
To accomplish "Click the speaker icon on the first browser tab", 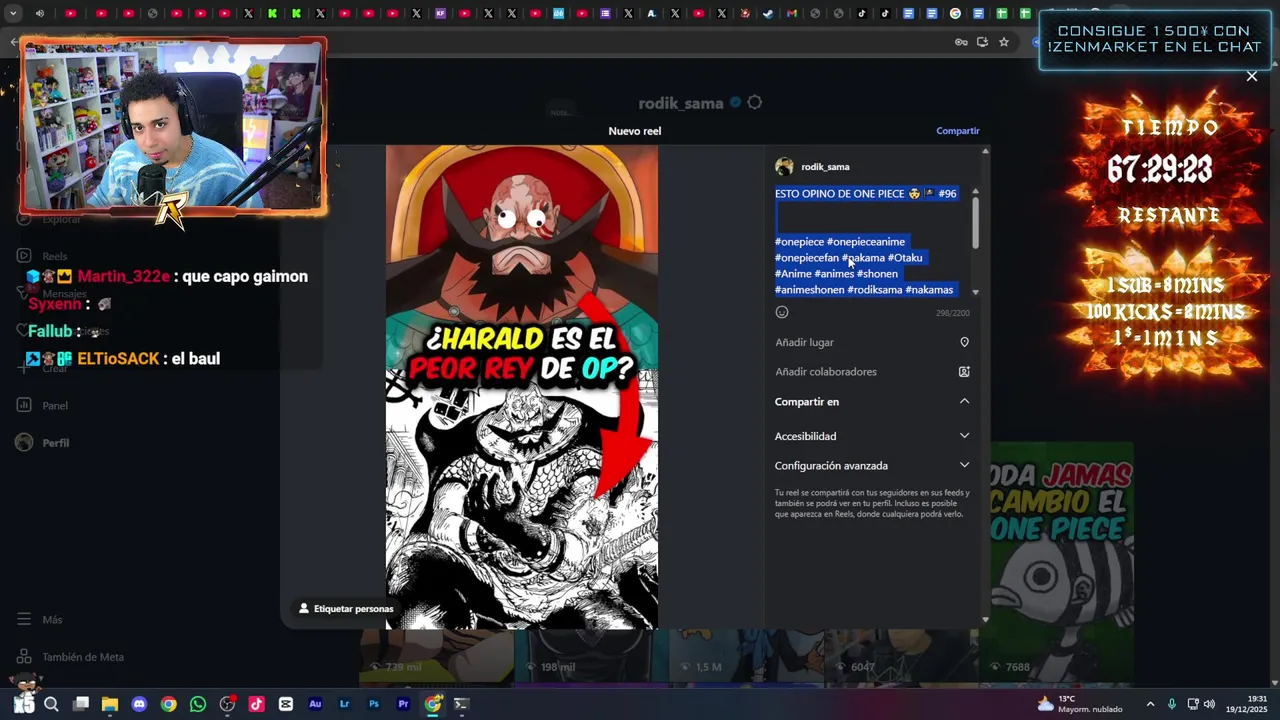I will [40, 13].
